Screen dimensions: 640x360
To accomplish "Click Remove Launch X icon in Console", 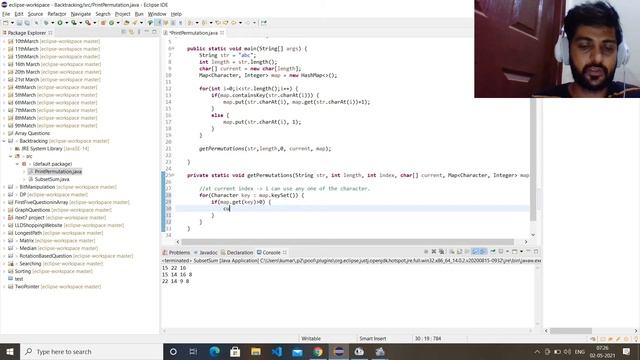I will pos(433,251).
